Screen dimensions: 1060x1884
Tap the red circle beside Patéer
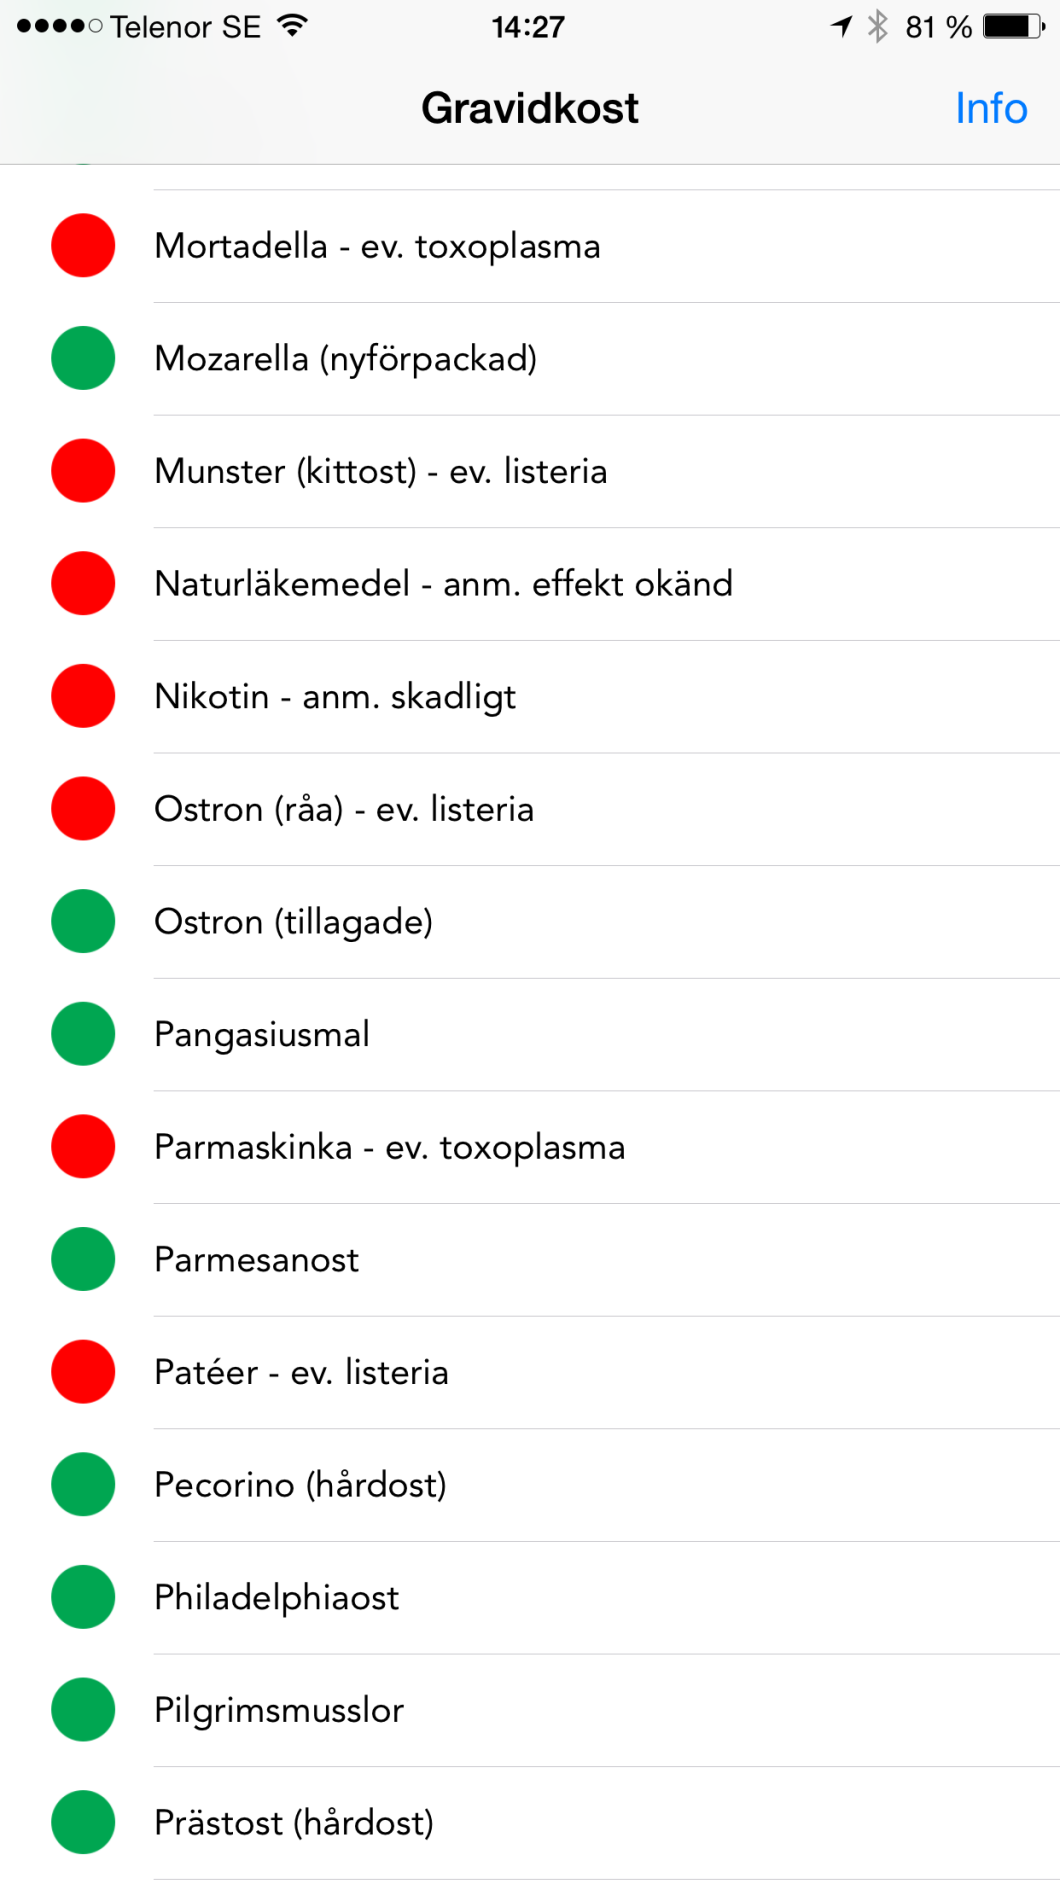coord(83,1372)
